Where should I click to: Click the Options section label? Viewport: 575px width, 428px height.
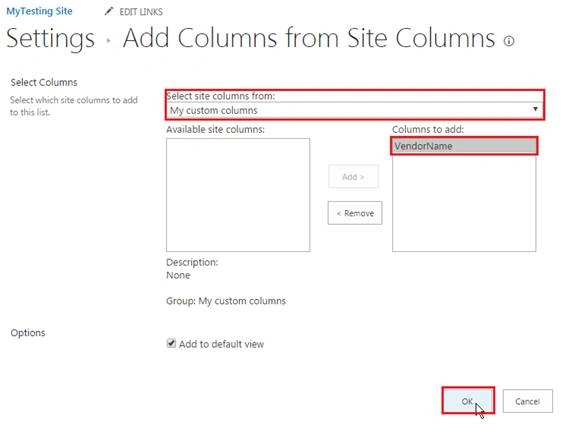tap(28, 333)
